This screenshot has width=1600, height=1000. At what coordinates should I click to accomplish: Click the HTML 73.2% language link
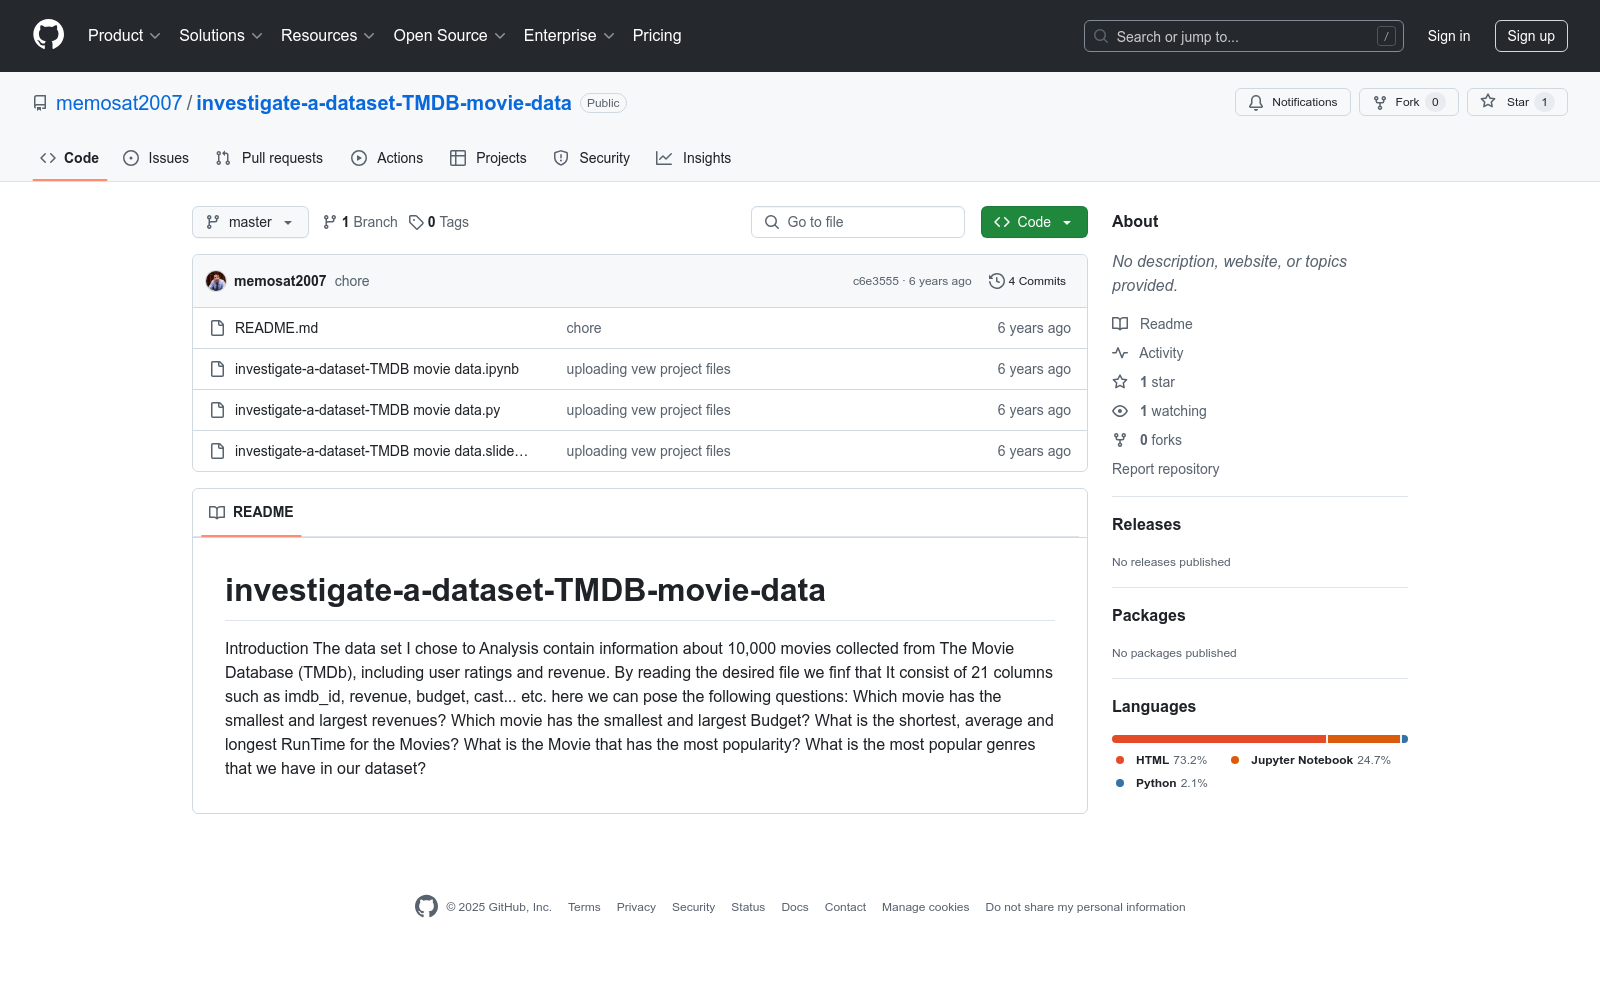(1162, 760)
